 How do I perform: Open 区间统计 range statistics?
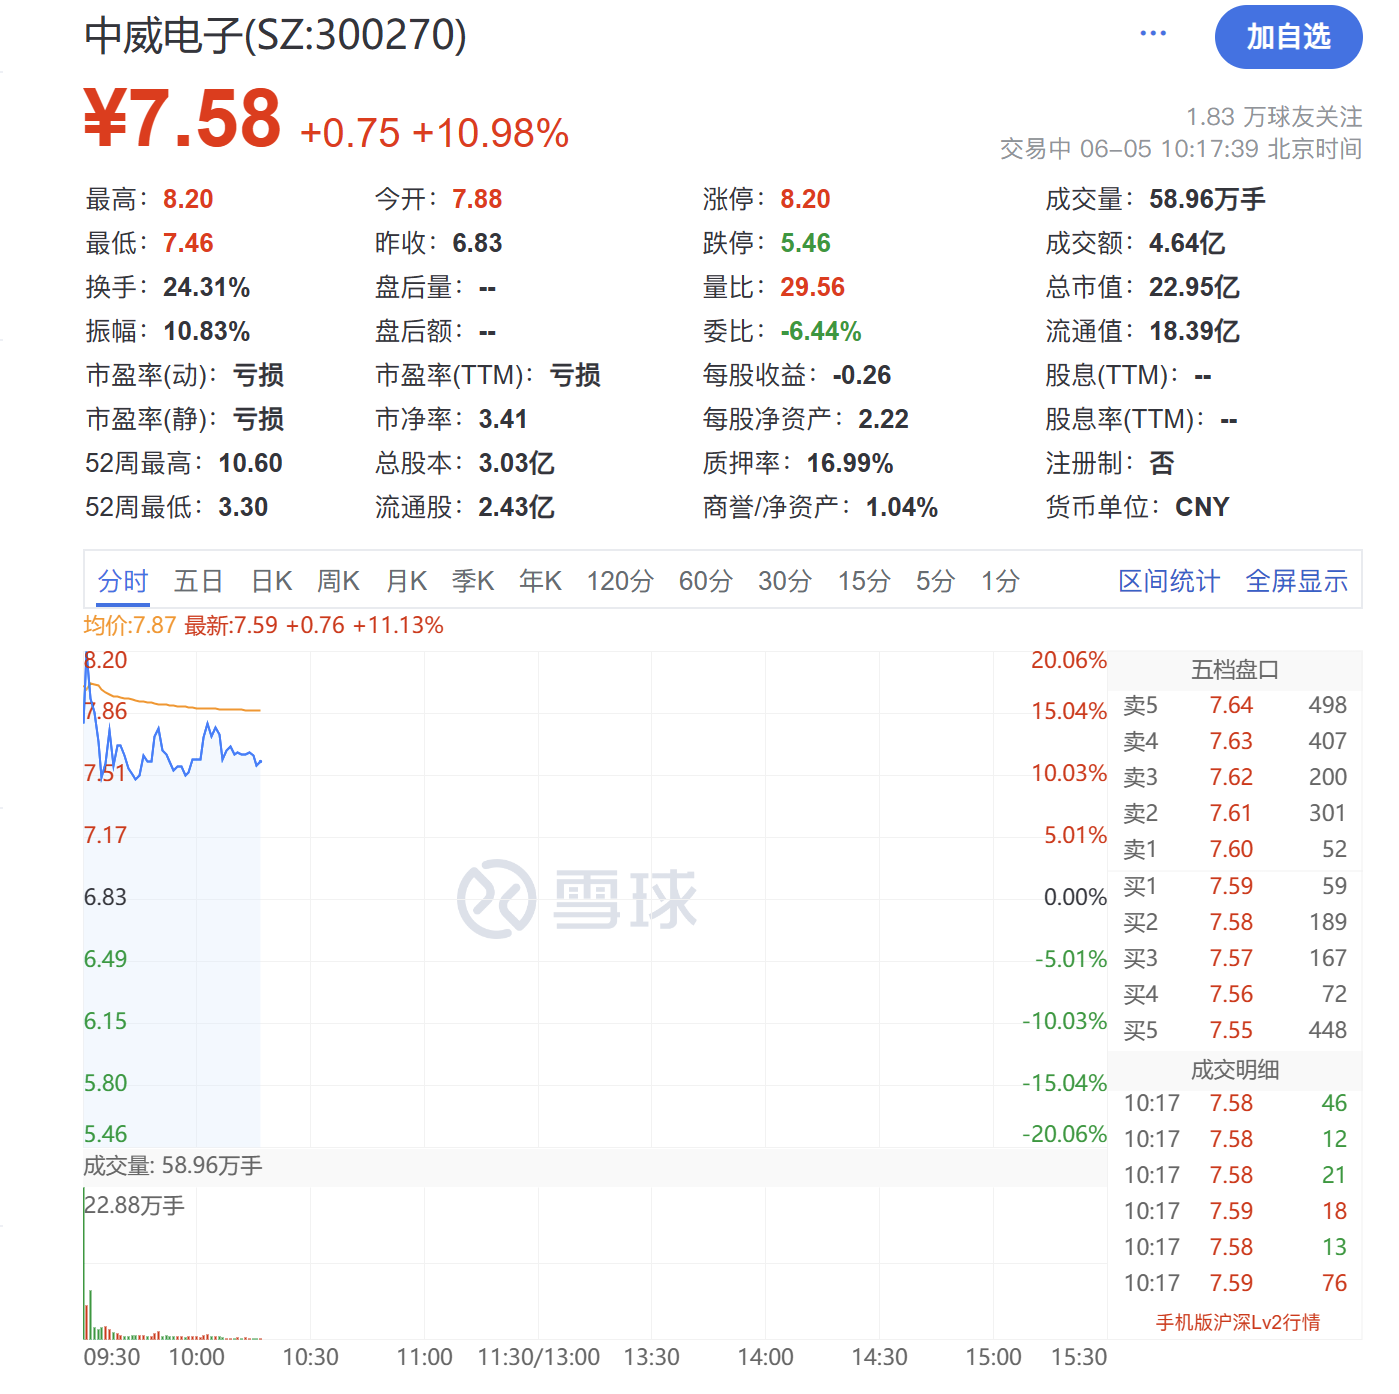(x=1169, y=581)
